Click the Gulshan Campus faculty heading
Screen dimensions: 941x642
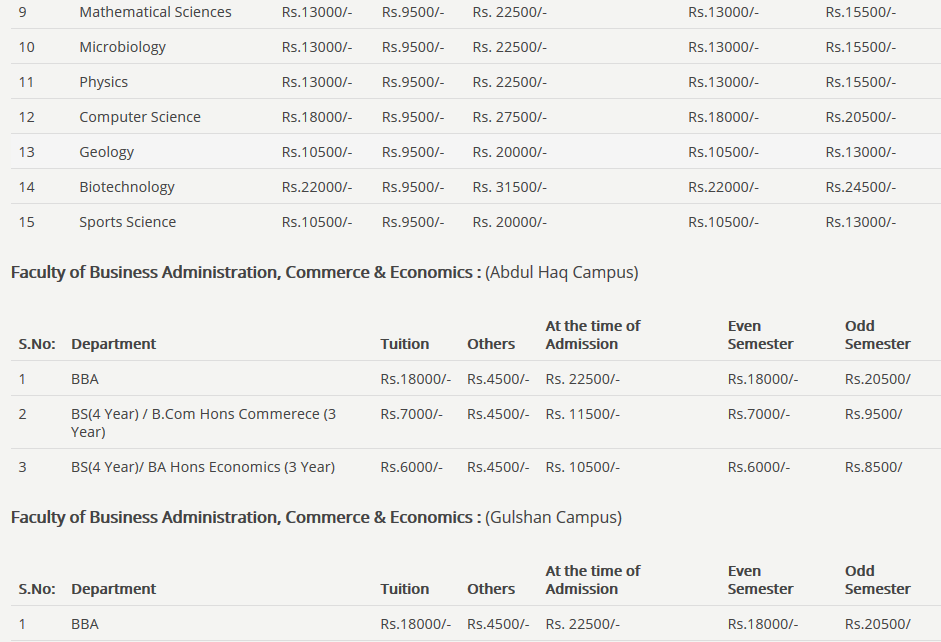[316, 517]
